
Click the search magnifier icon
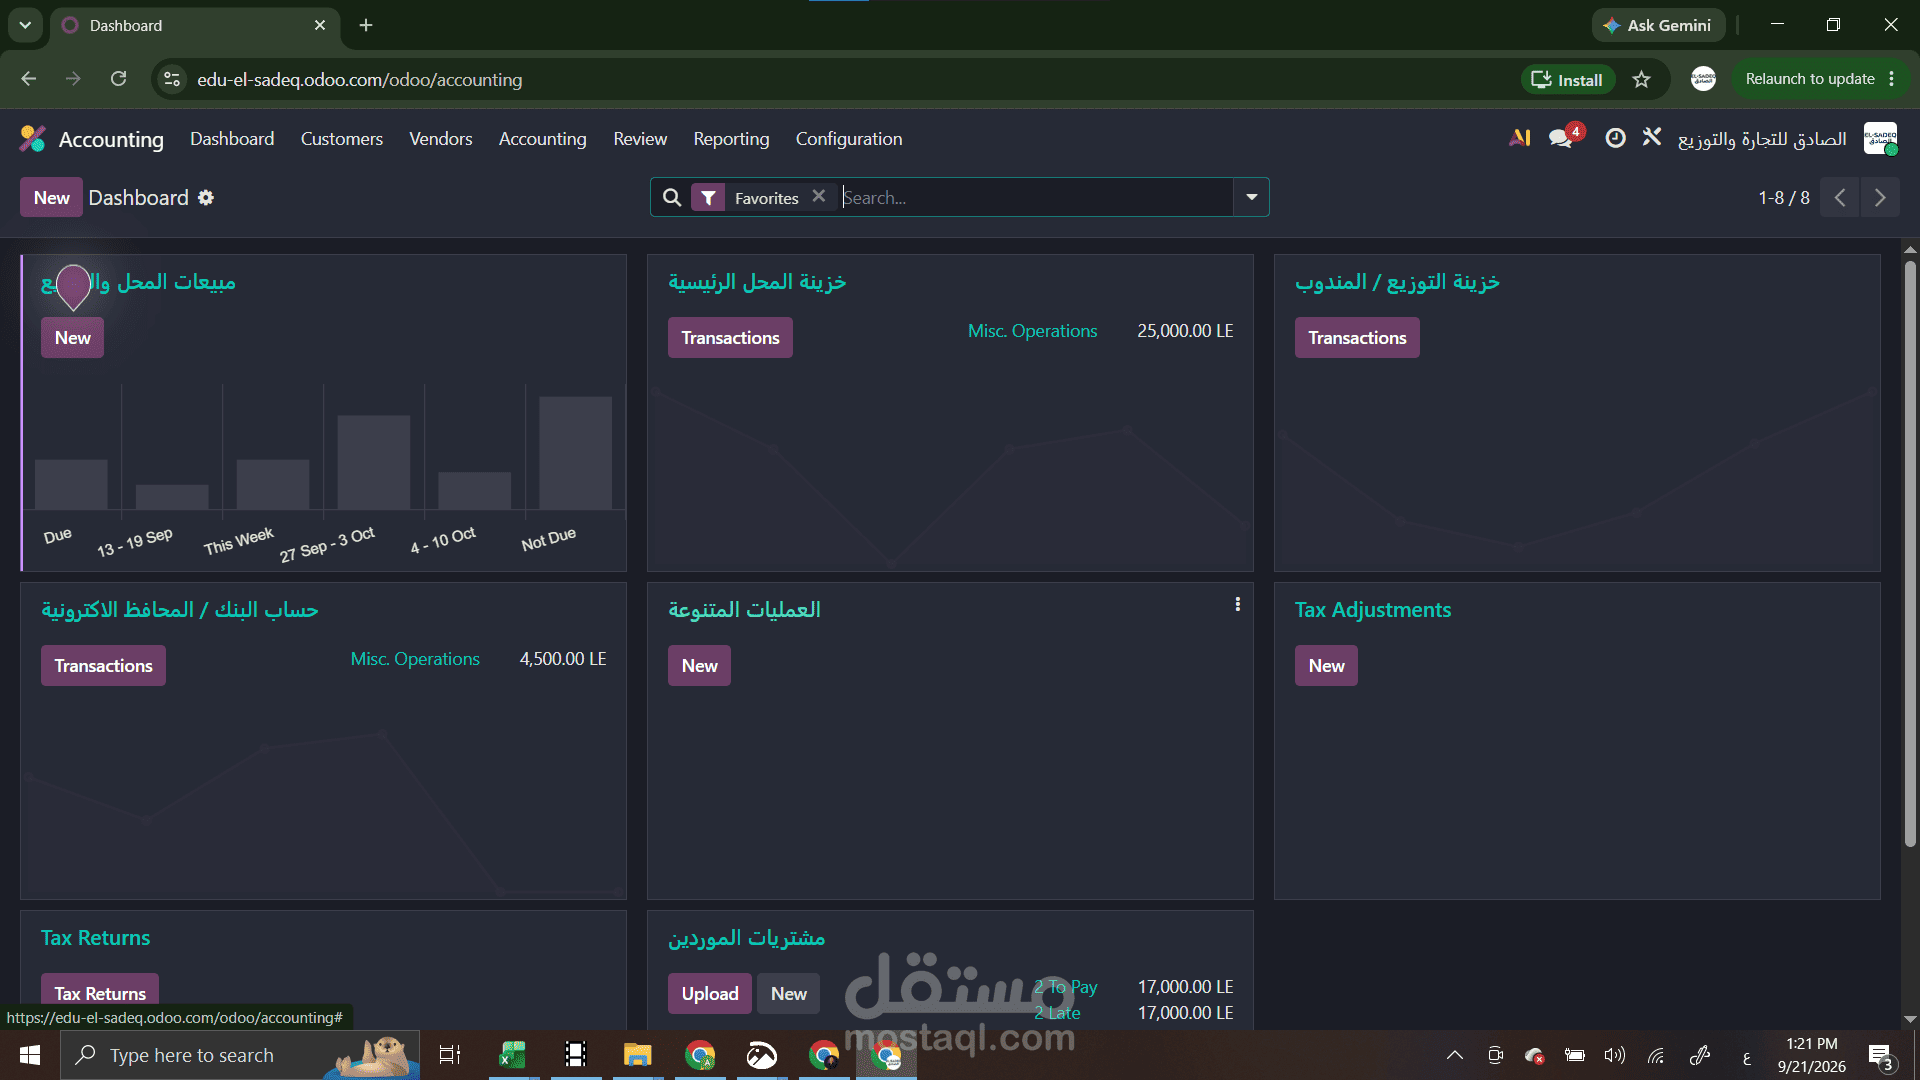pyautogui.click(x=672, y=198)
